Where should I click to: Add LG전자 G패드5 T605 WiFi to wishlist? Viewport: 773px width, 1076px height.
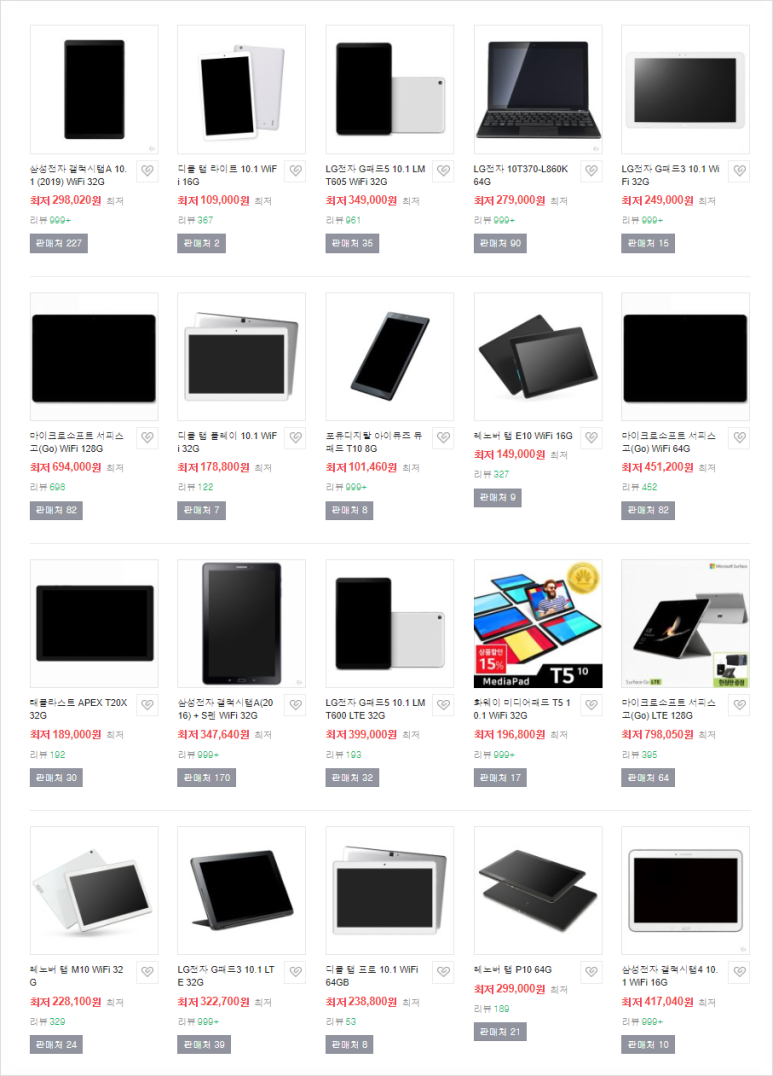[x=443, y=171]
